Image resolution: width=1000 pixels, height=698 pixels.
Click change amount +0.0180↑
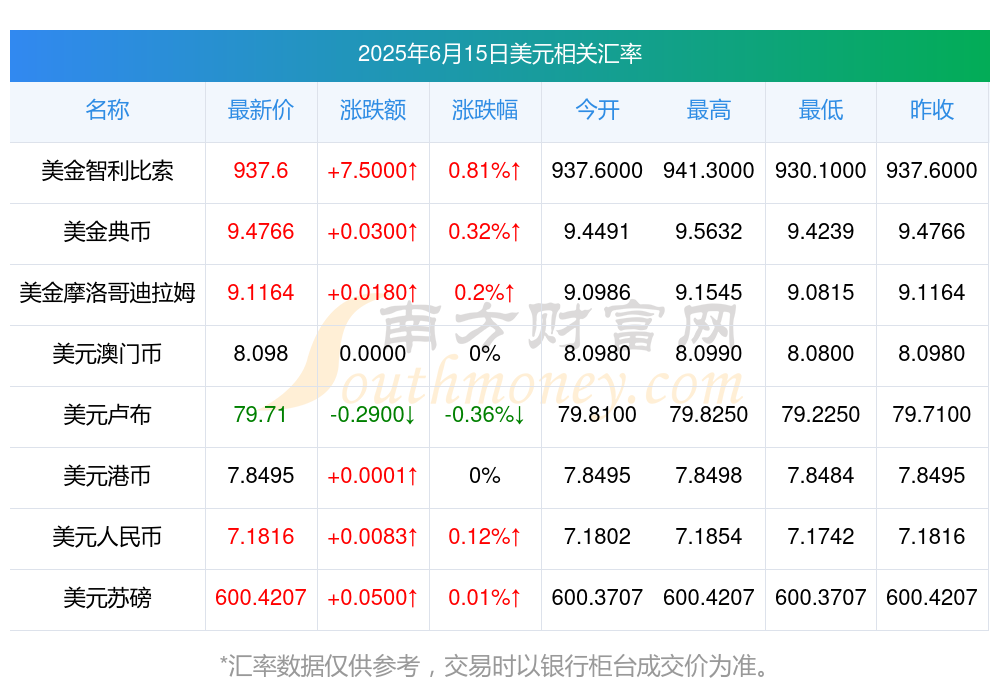pyautogui.click(x=372, y=292)
